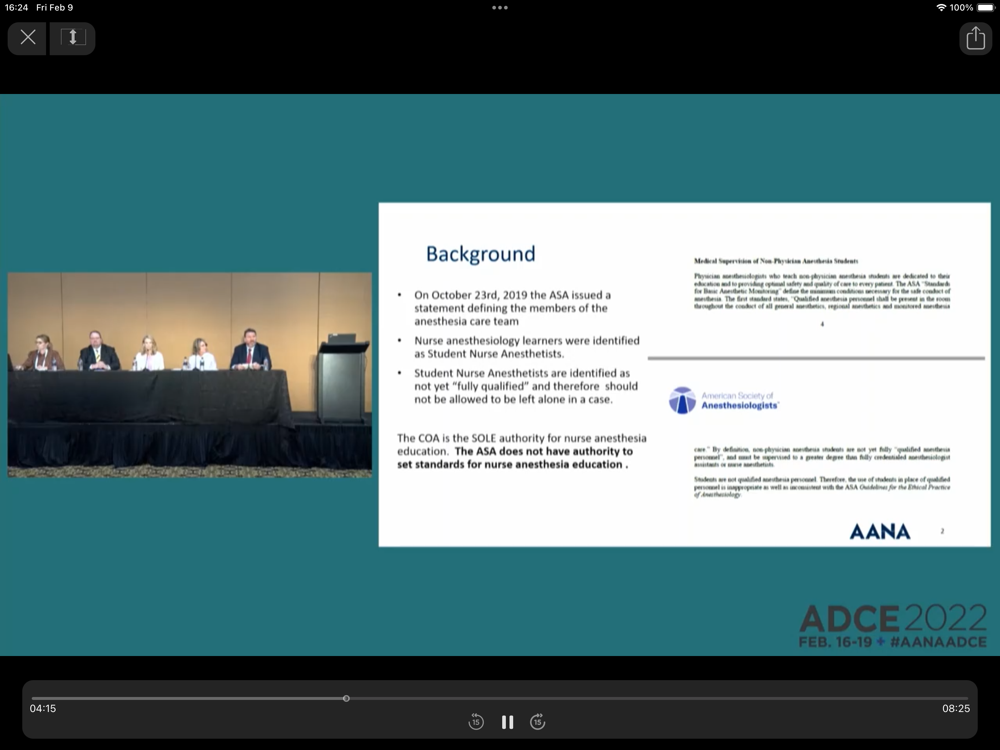Click the American Society of Anesthesiologists logo
Screen dimensions: 1000x750
point(723,401)
